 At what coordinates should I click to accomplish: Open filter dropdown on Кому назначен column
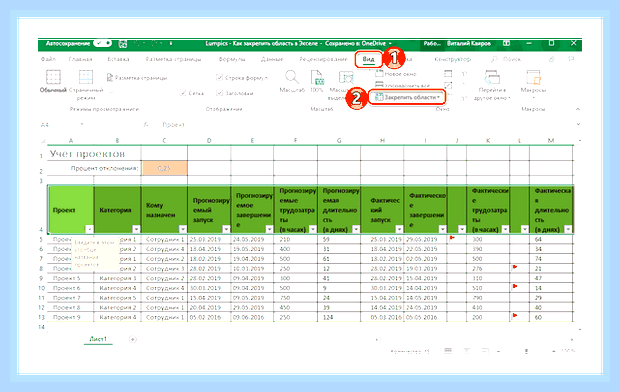pyautogui.click(x=183, y=229)
